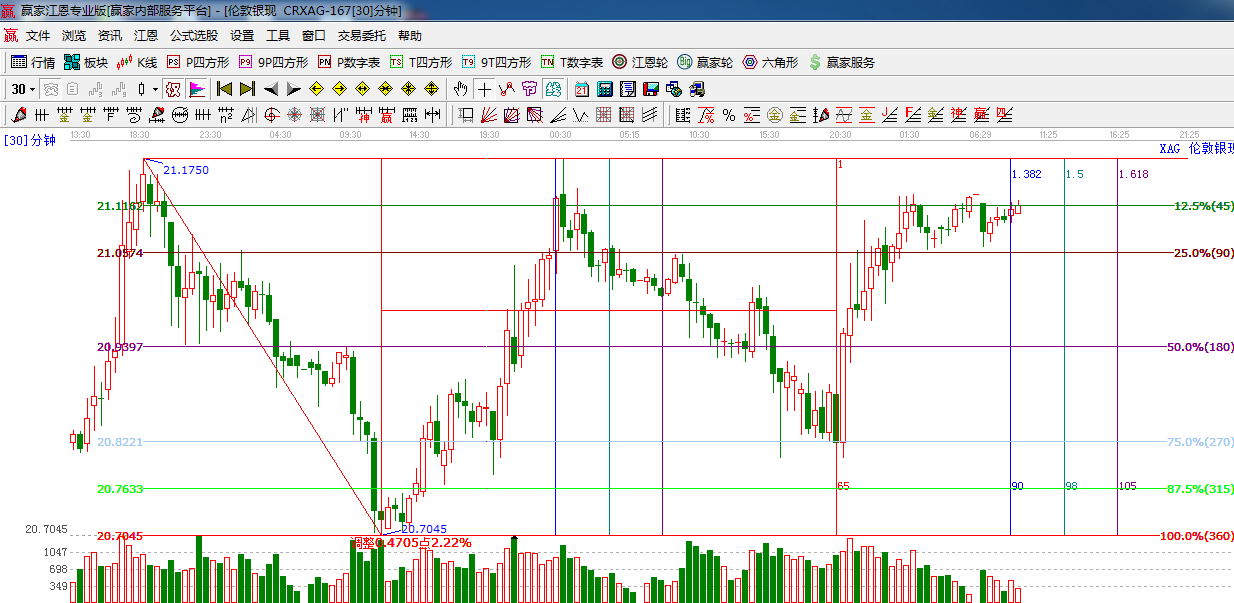The image size is (1234, 603).
Task: Open the candlestick style dropdown arrow
Action: [x=155, y=89]
